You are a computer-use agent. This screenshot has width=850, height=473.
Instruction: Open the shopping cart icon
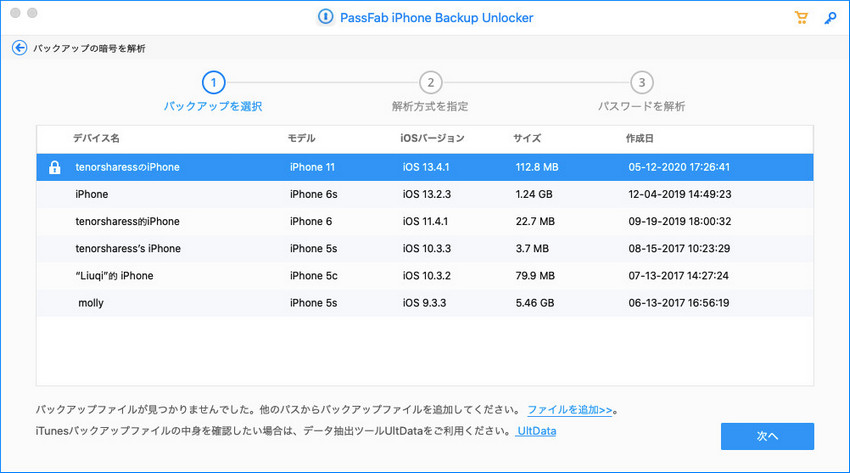coord(800,18)
